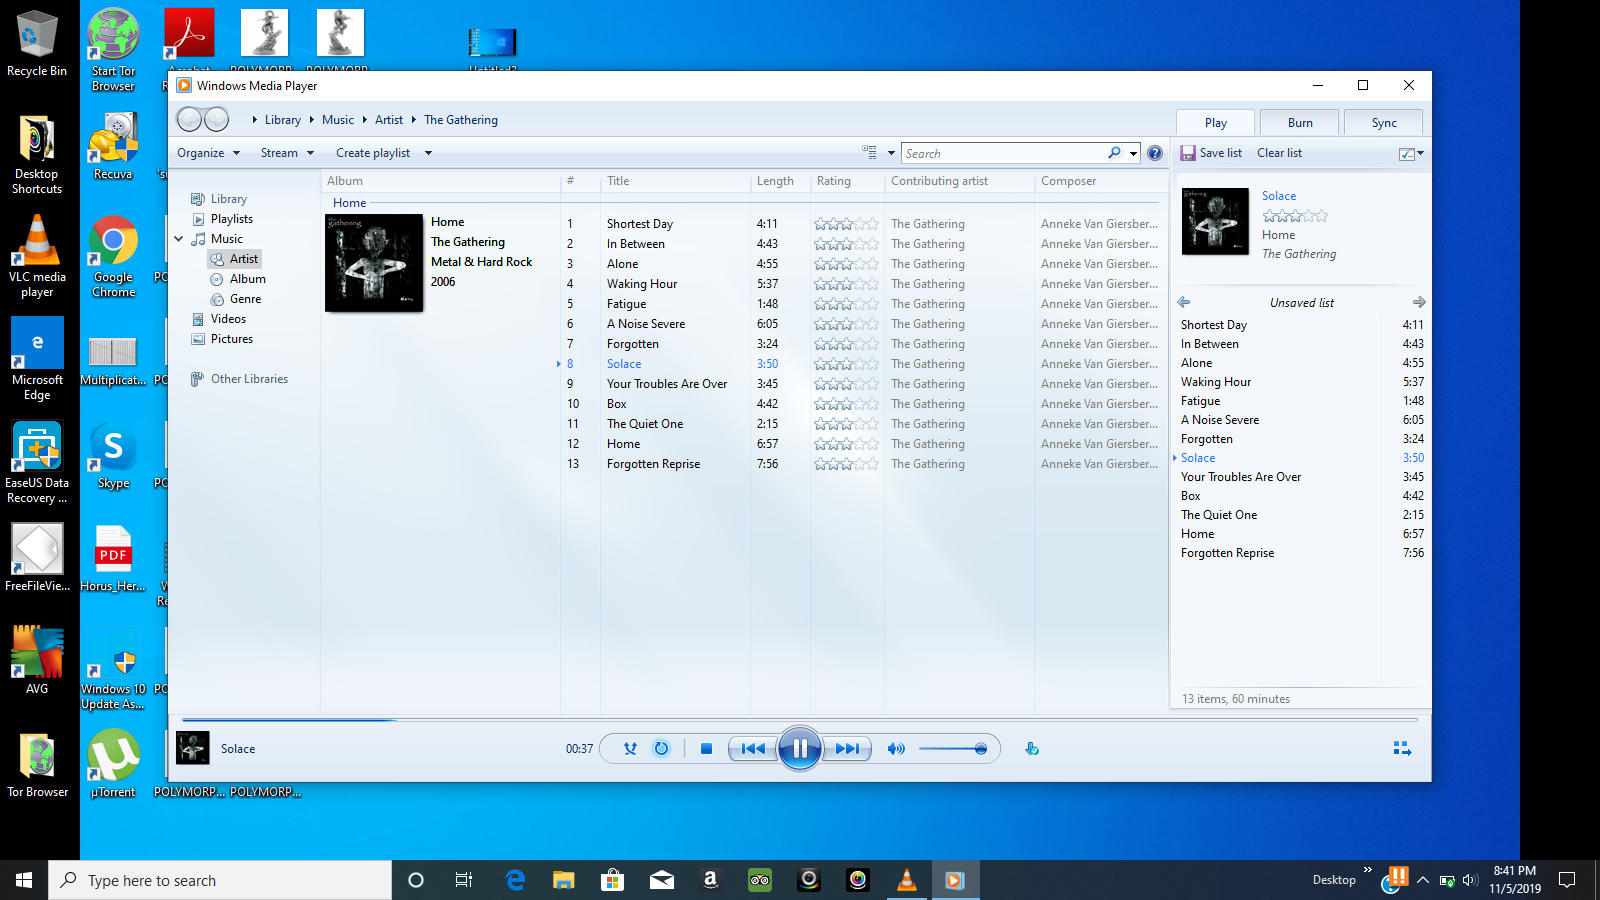Click the rip CD icon near volume
The width and height of the screenshot is (1600, 900).
[1032, 748]
